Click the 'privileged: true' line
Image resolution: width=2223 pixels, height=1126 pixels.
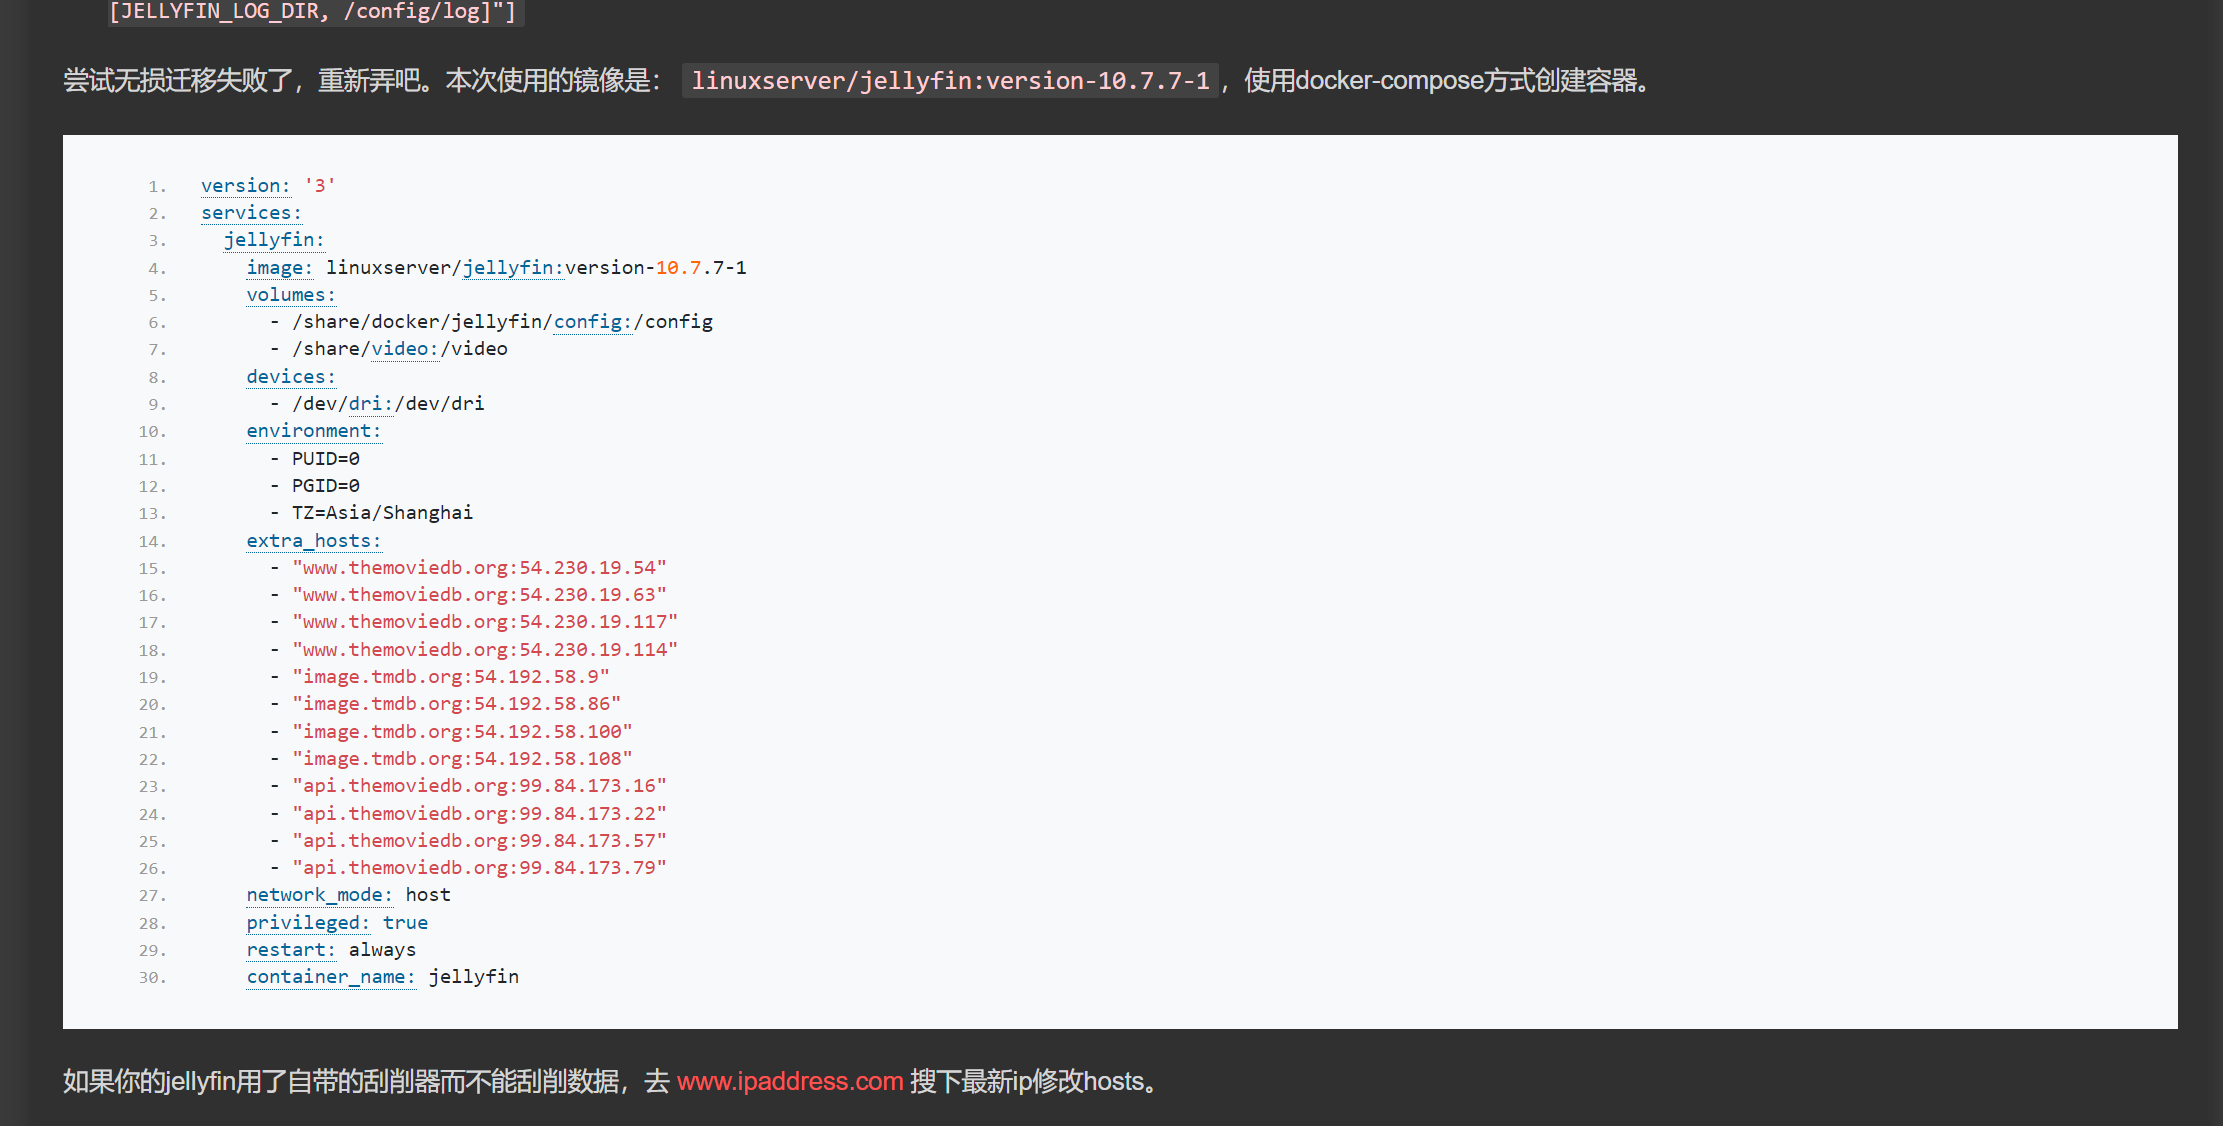[337, 923]
